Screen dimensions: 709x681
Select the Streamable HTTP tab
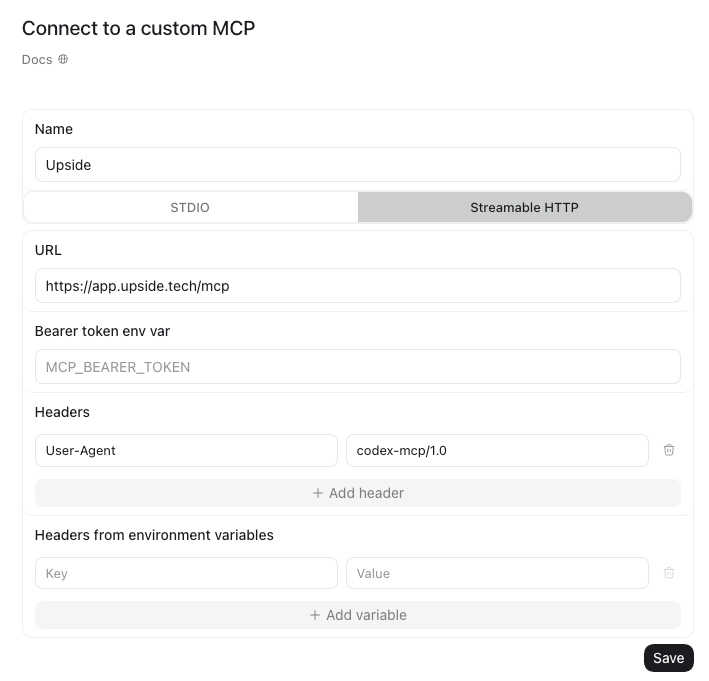(525, 207)
